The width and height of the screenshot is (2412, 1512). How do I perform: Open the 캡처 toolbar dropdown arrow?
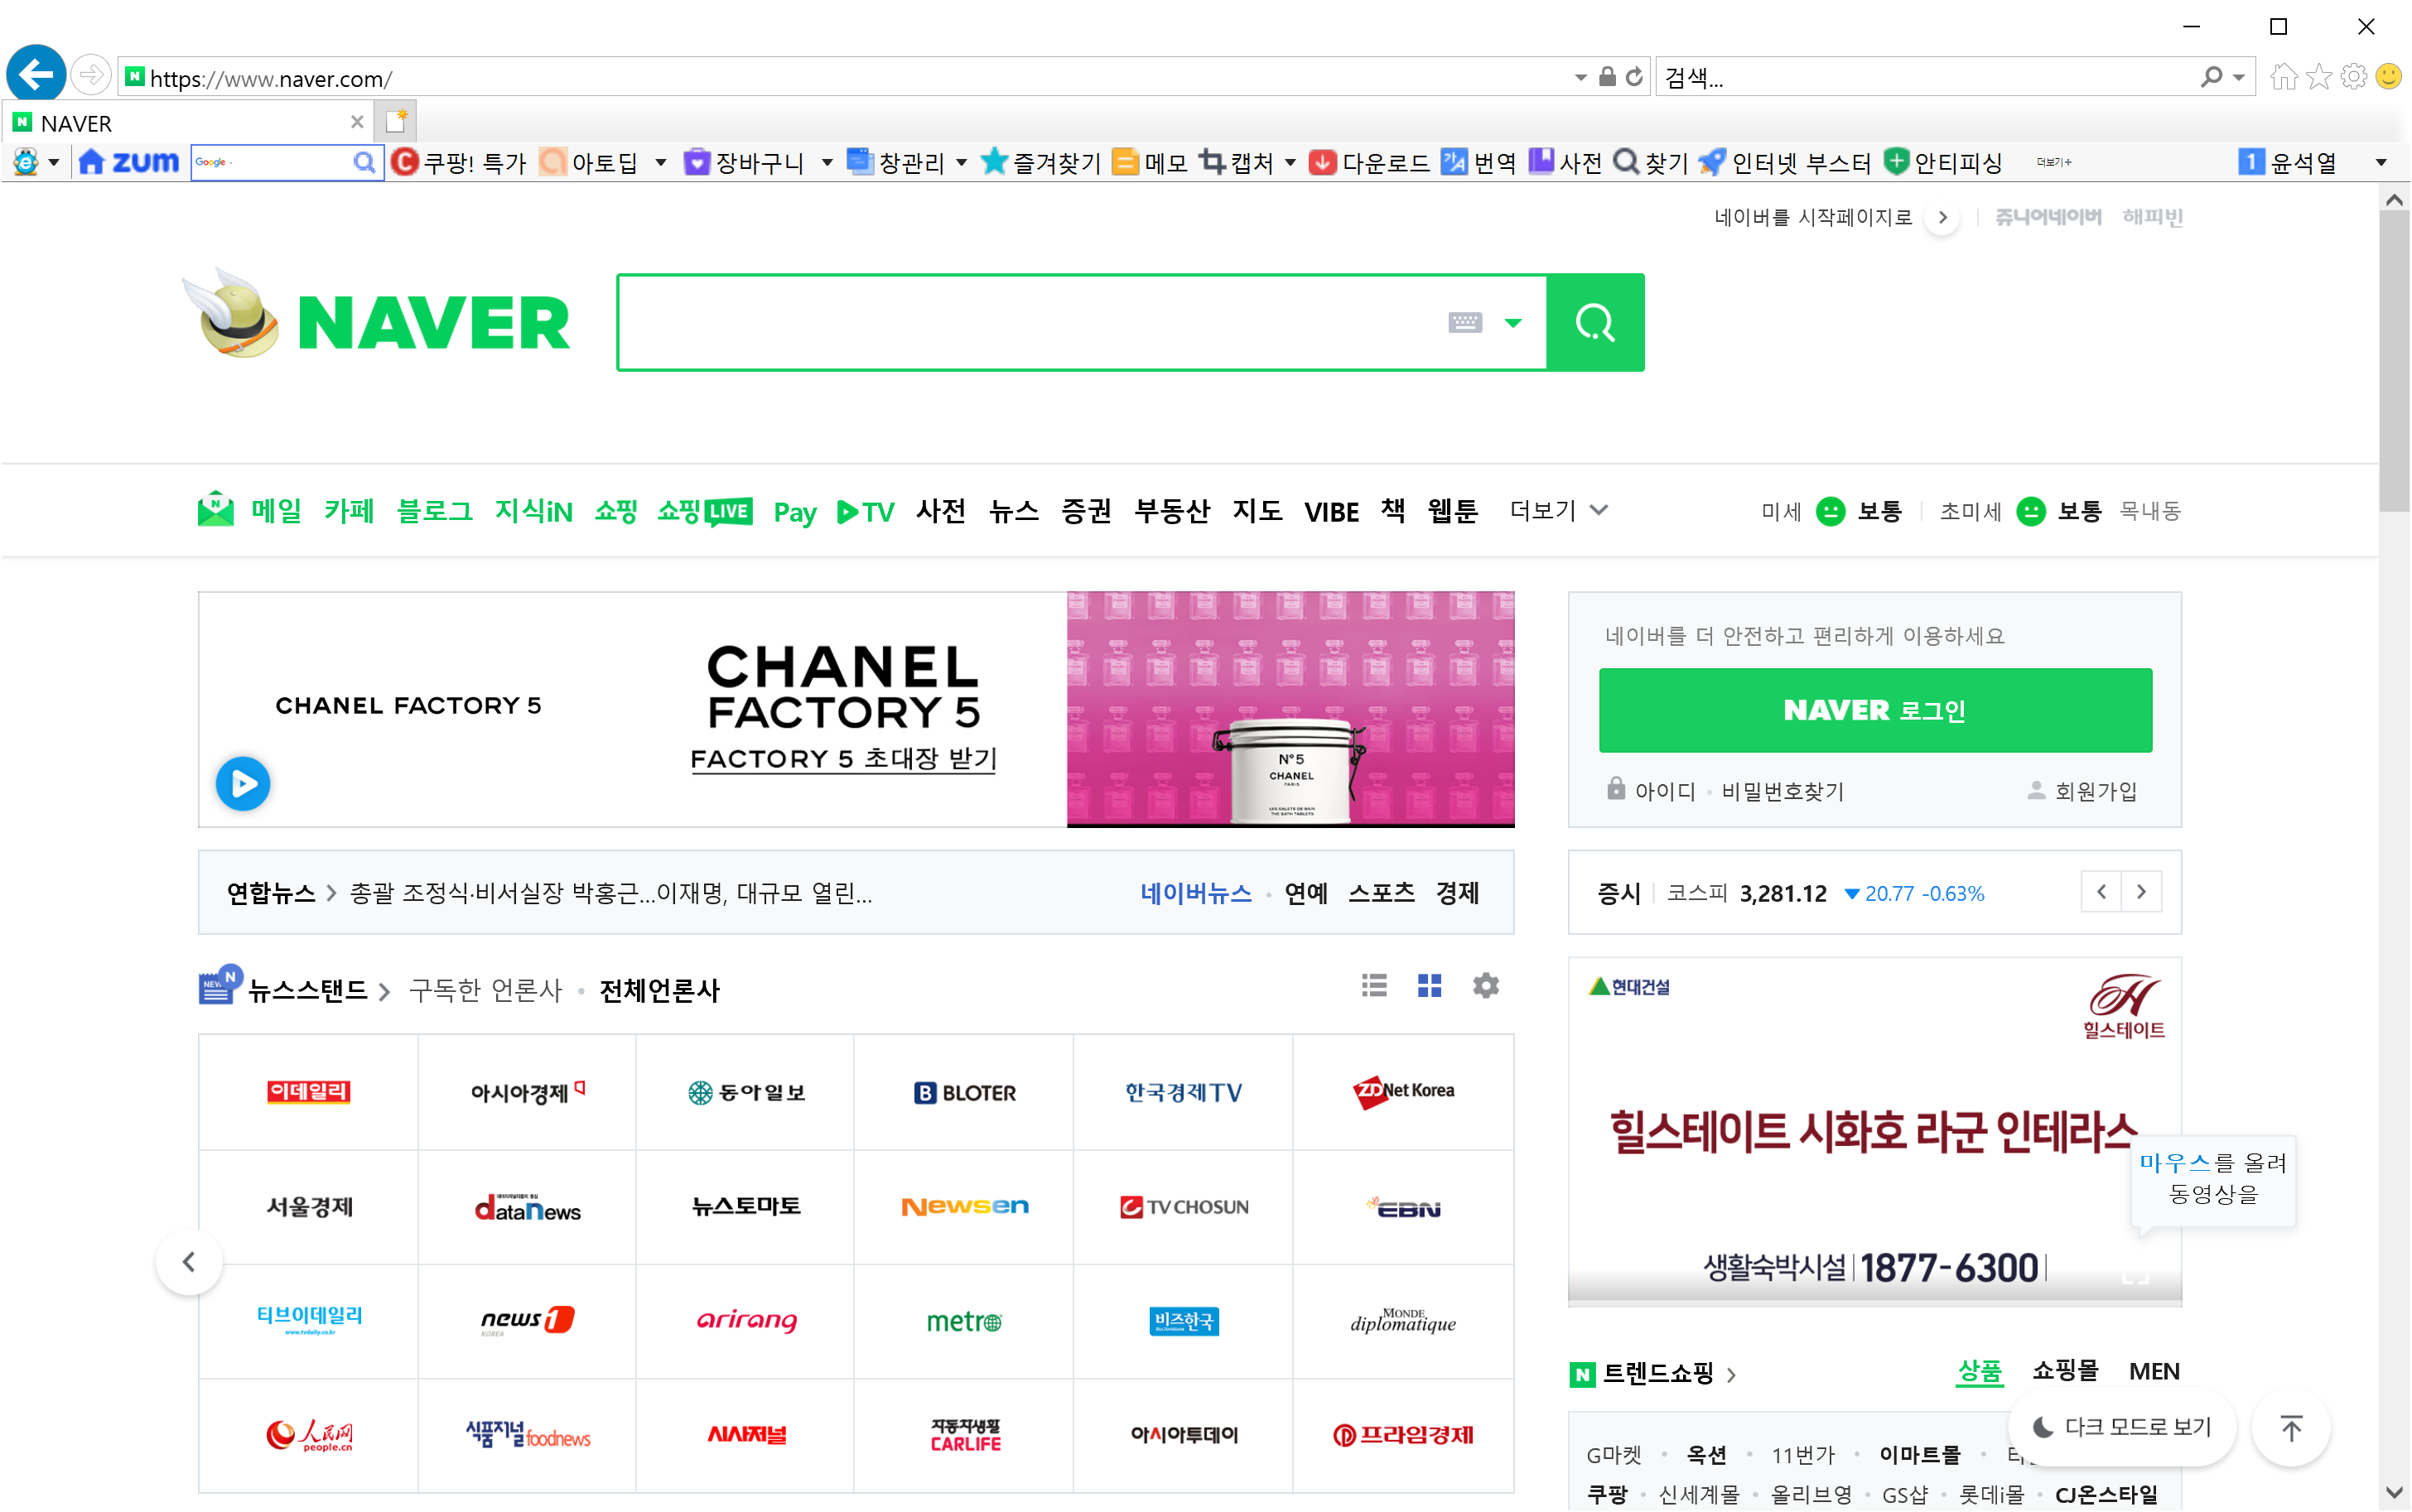1290,162
